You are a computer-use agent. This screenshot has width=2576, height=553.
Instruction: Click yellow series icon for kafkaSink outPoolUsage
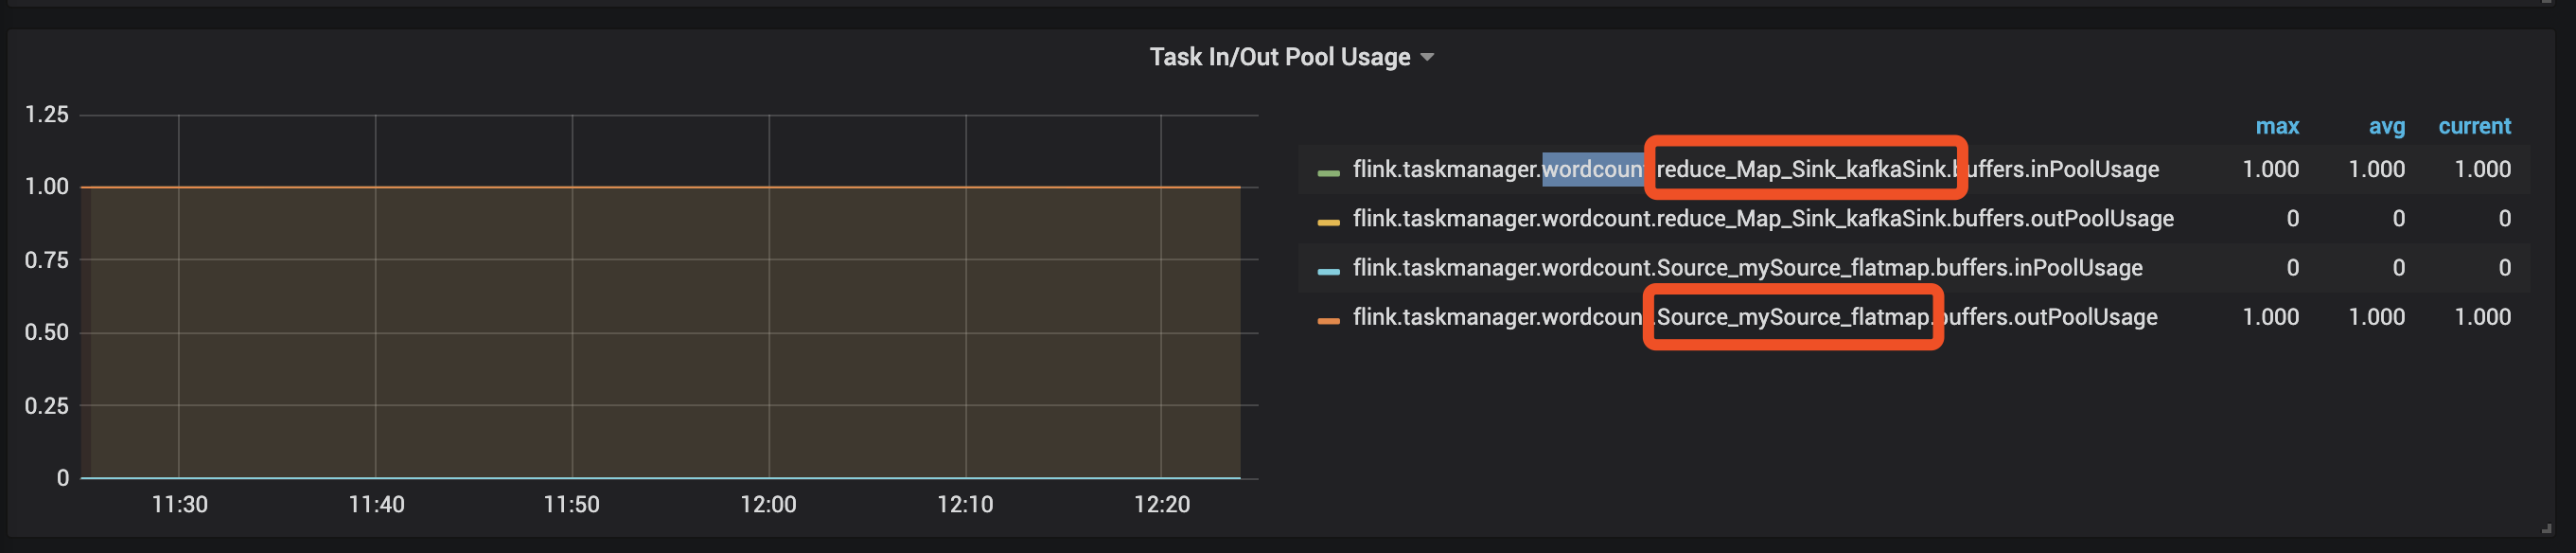1328,222
